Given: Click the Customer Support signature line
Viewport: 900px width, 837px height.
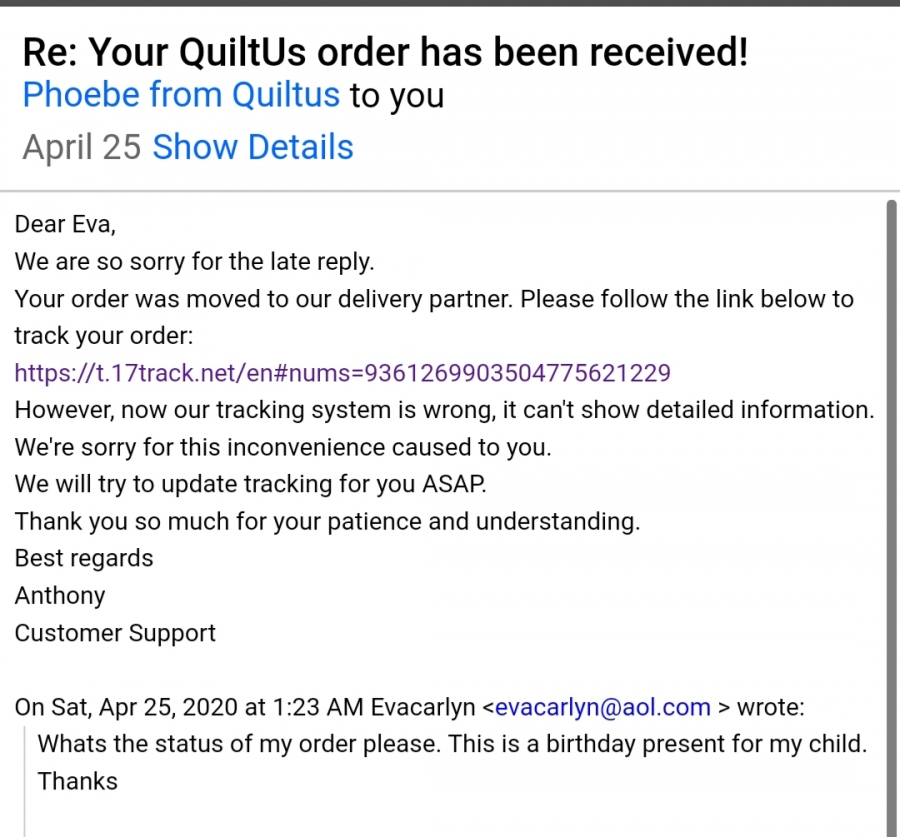Looking at the screenshot, I should coord(115,633).
